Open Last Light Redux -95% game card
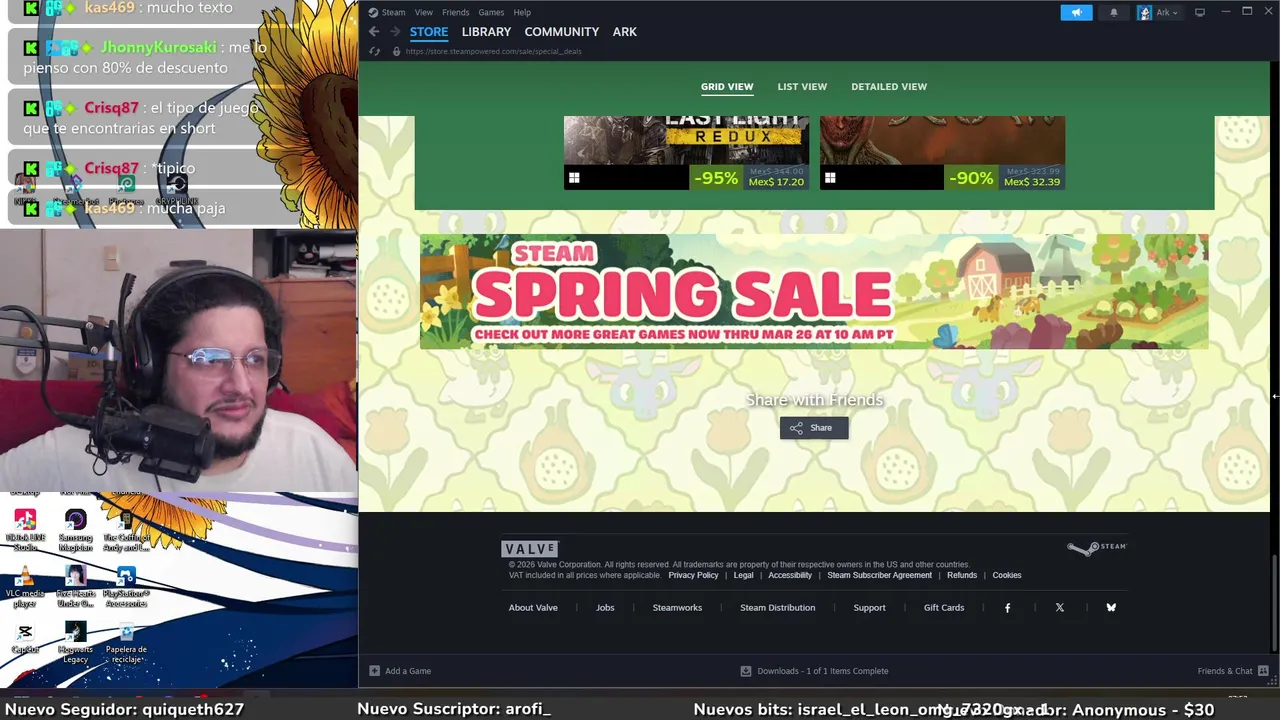Image resolution: width=1280 pixels, height=720 pixels. (686, 152)
